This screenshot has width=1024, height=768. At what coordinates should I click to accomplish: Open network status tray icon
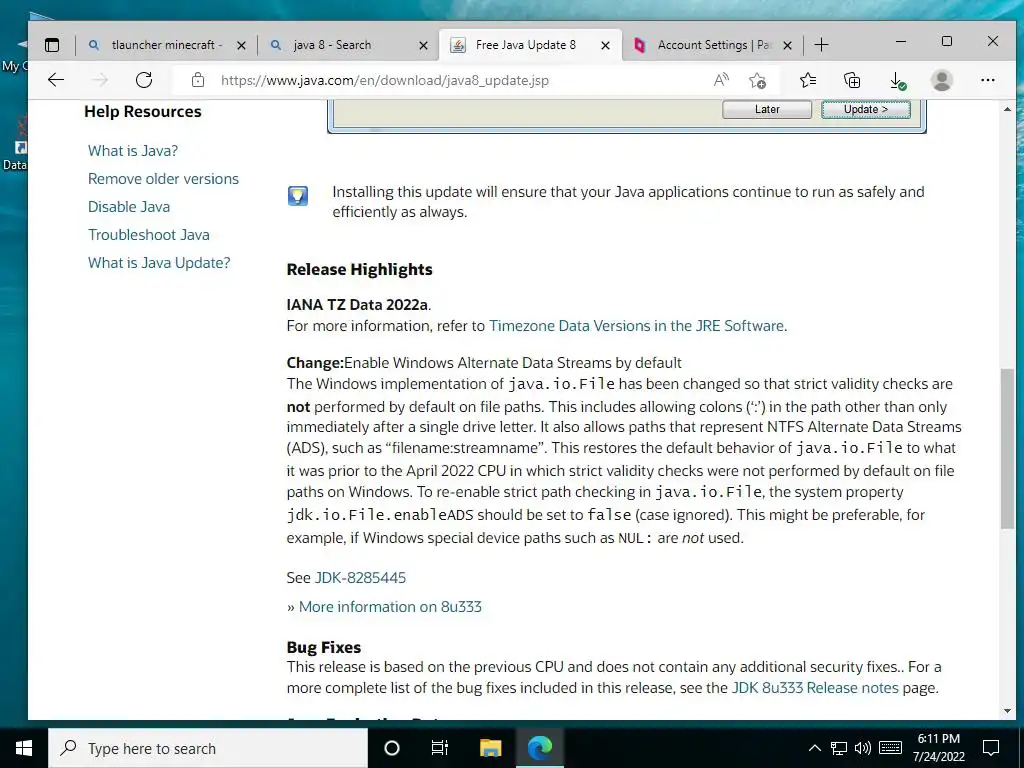point(839,748)
